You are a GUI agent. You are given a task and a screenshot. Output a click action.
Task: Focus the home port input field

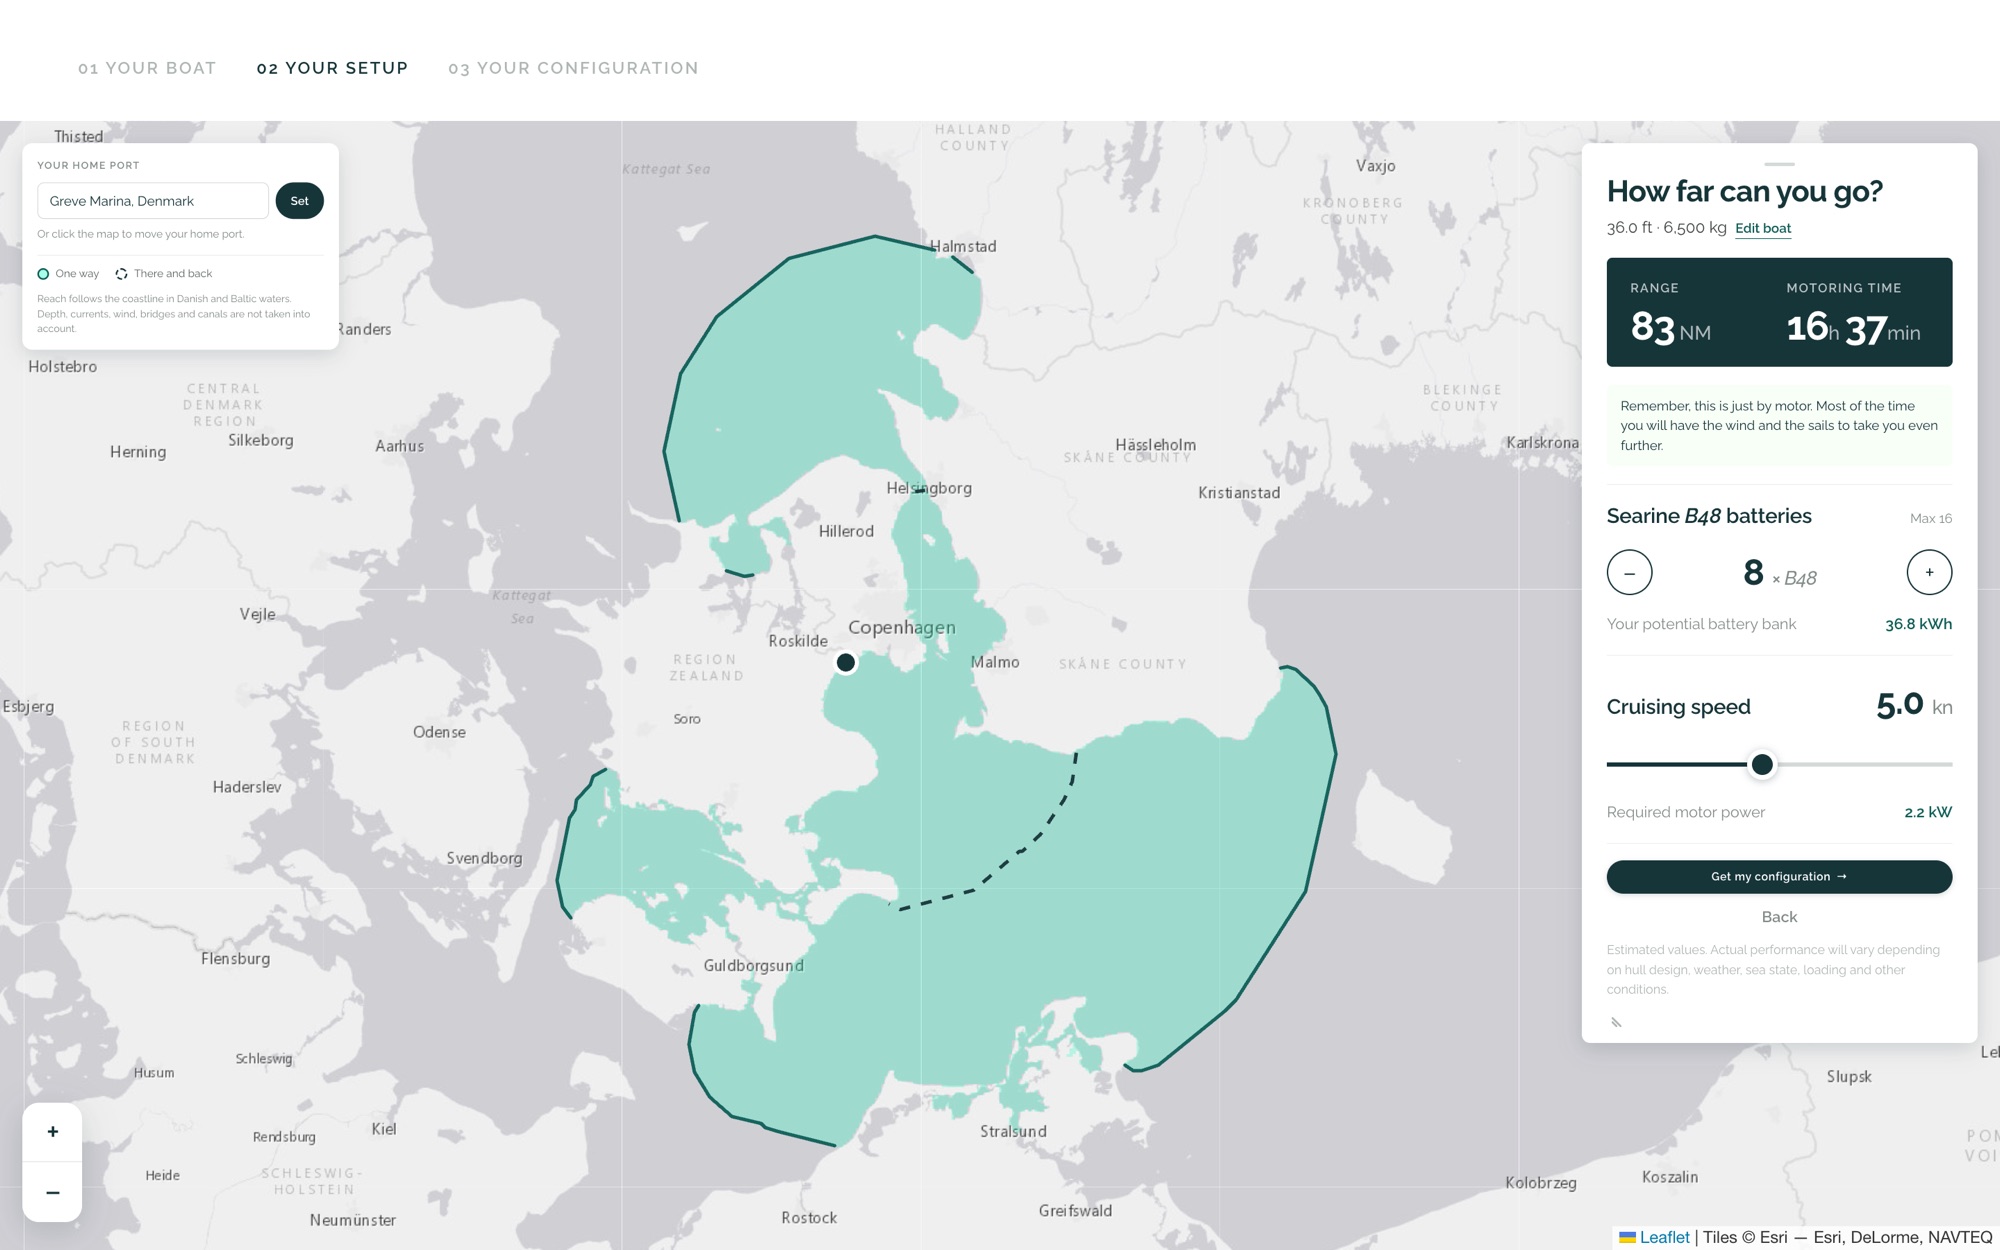(153, 201)
